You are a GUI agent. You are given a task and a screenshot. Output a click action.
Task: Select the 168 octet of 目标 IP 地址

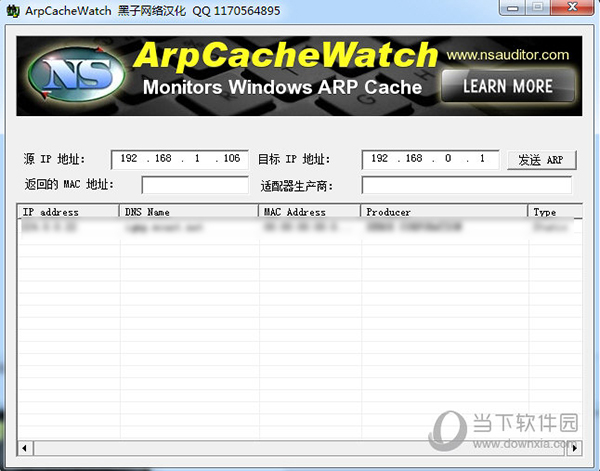414,158
